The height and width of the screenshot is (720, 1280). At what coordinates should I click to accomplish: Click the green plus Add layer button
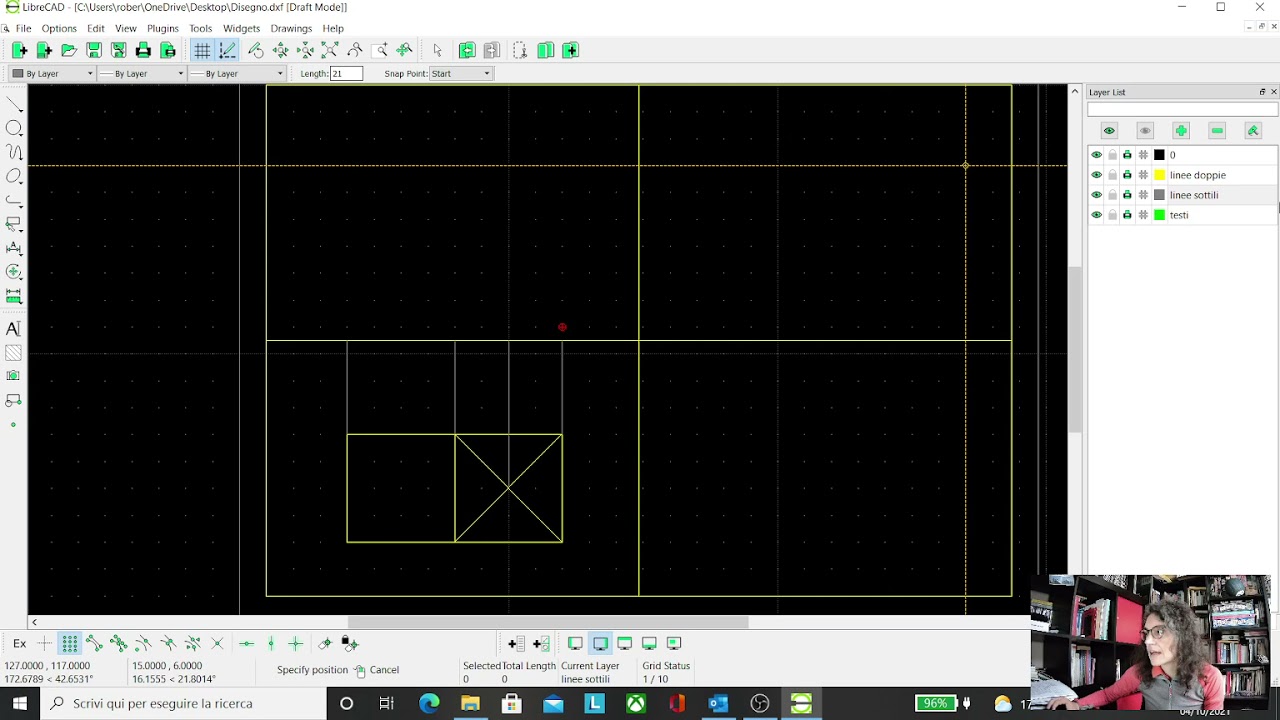pyautogui.click(x=1181, y=131)
